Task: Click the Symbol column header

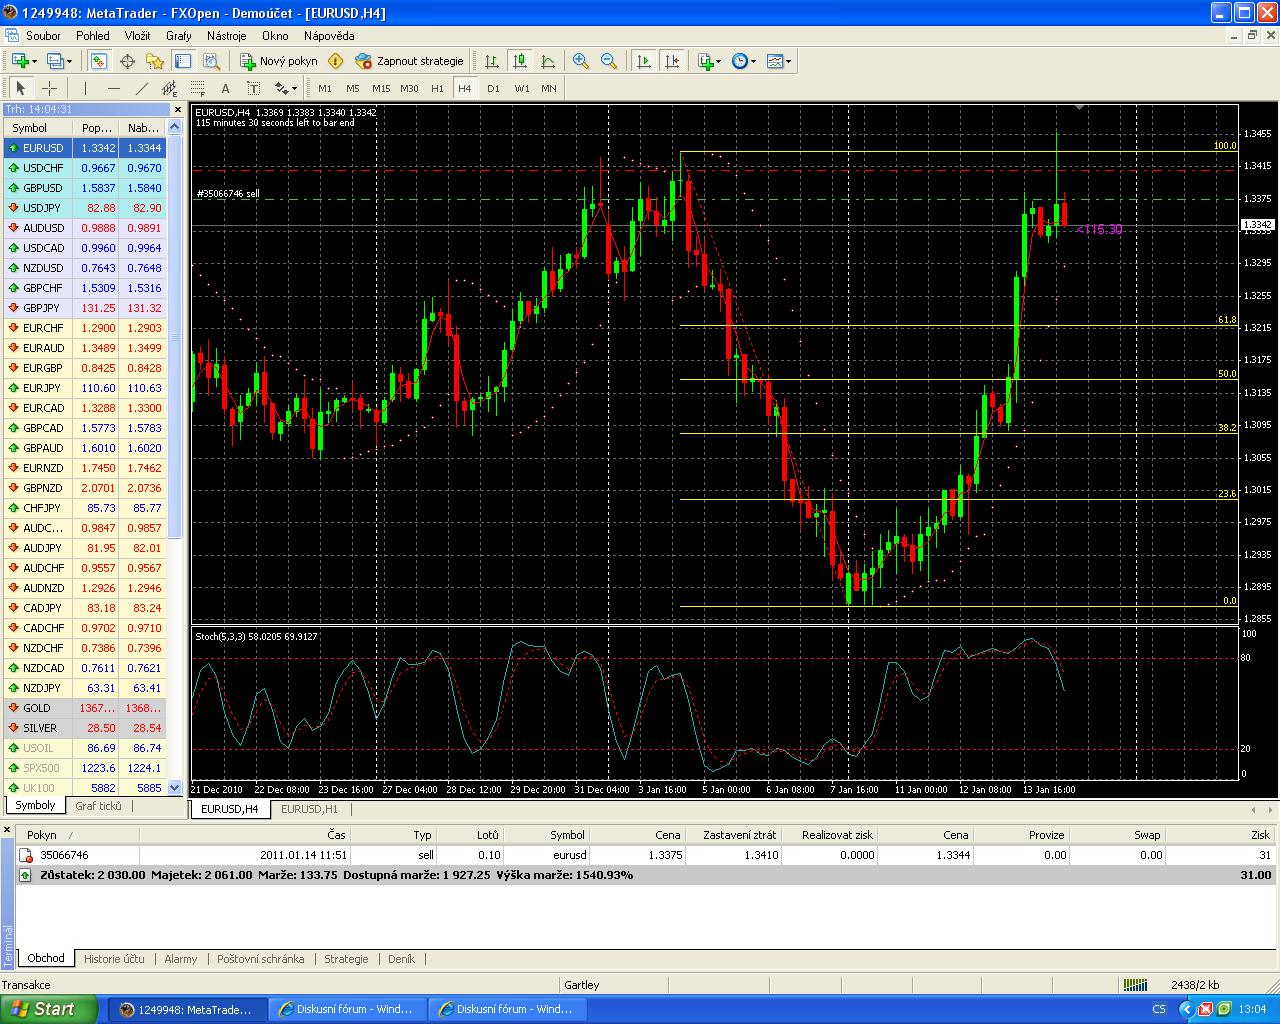Action: [38, 128]
